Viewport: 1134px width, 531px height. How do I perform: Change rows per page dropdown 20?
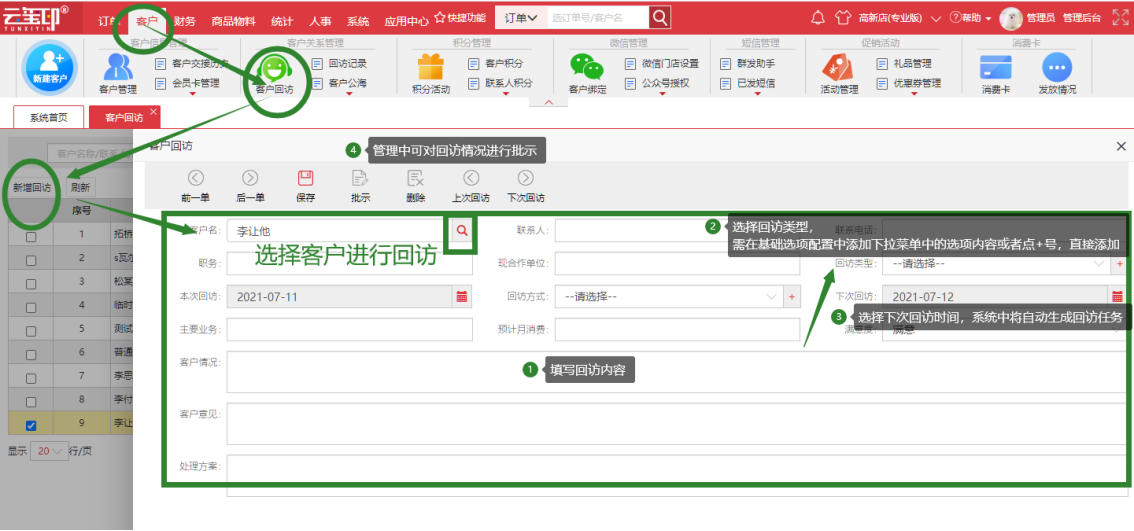point(50,451)
